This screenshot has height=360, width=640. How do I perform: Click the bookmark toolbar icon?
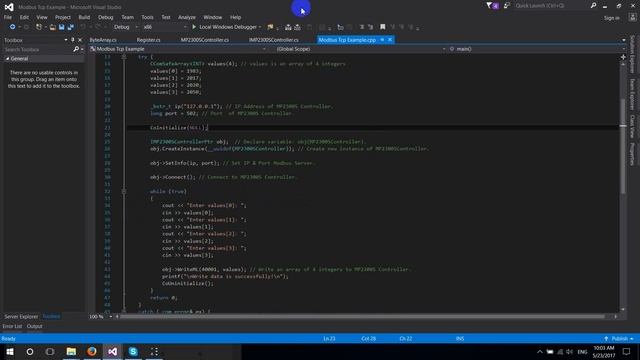(x=382, y=27)
